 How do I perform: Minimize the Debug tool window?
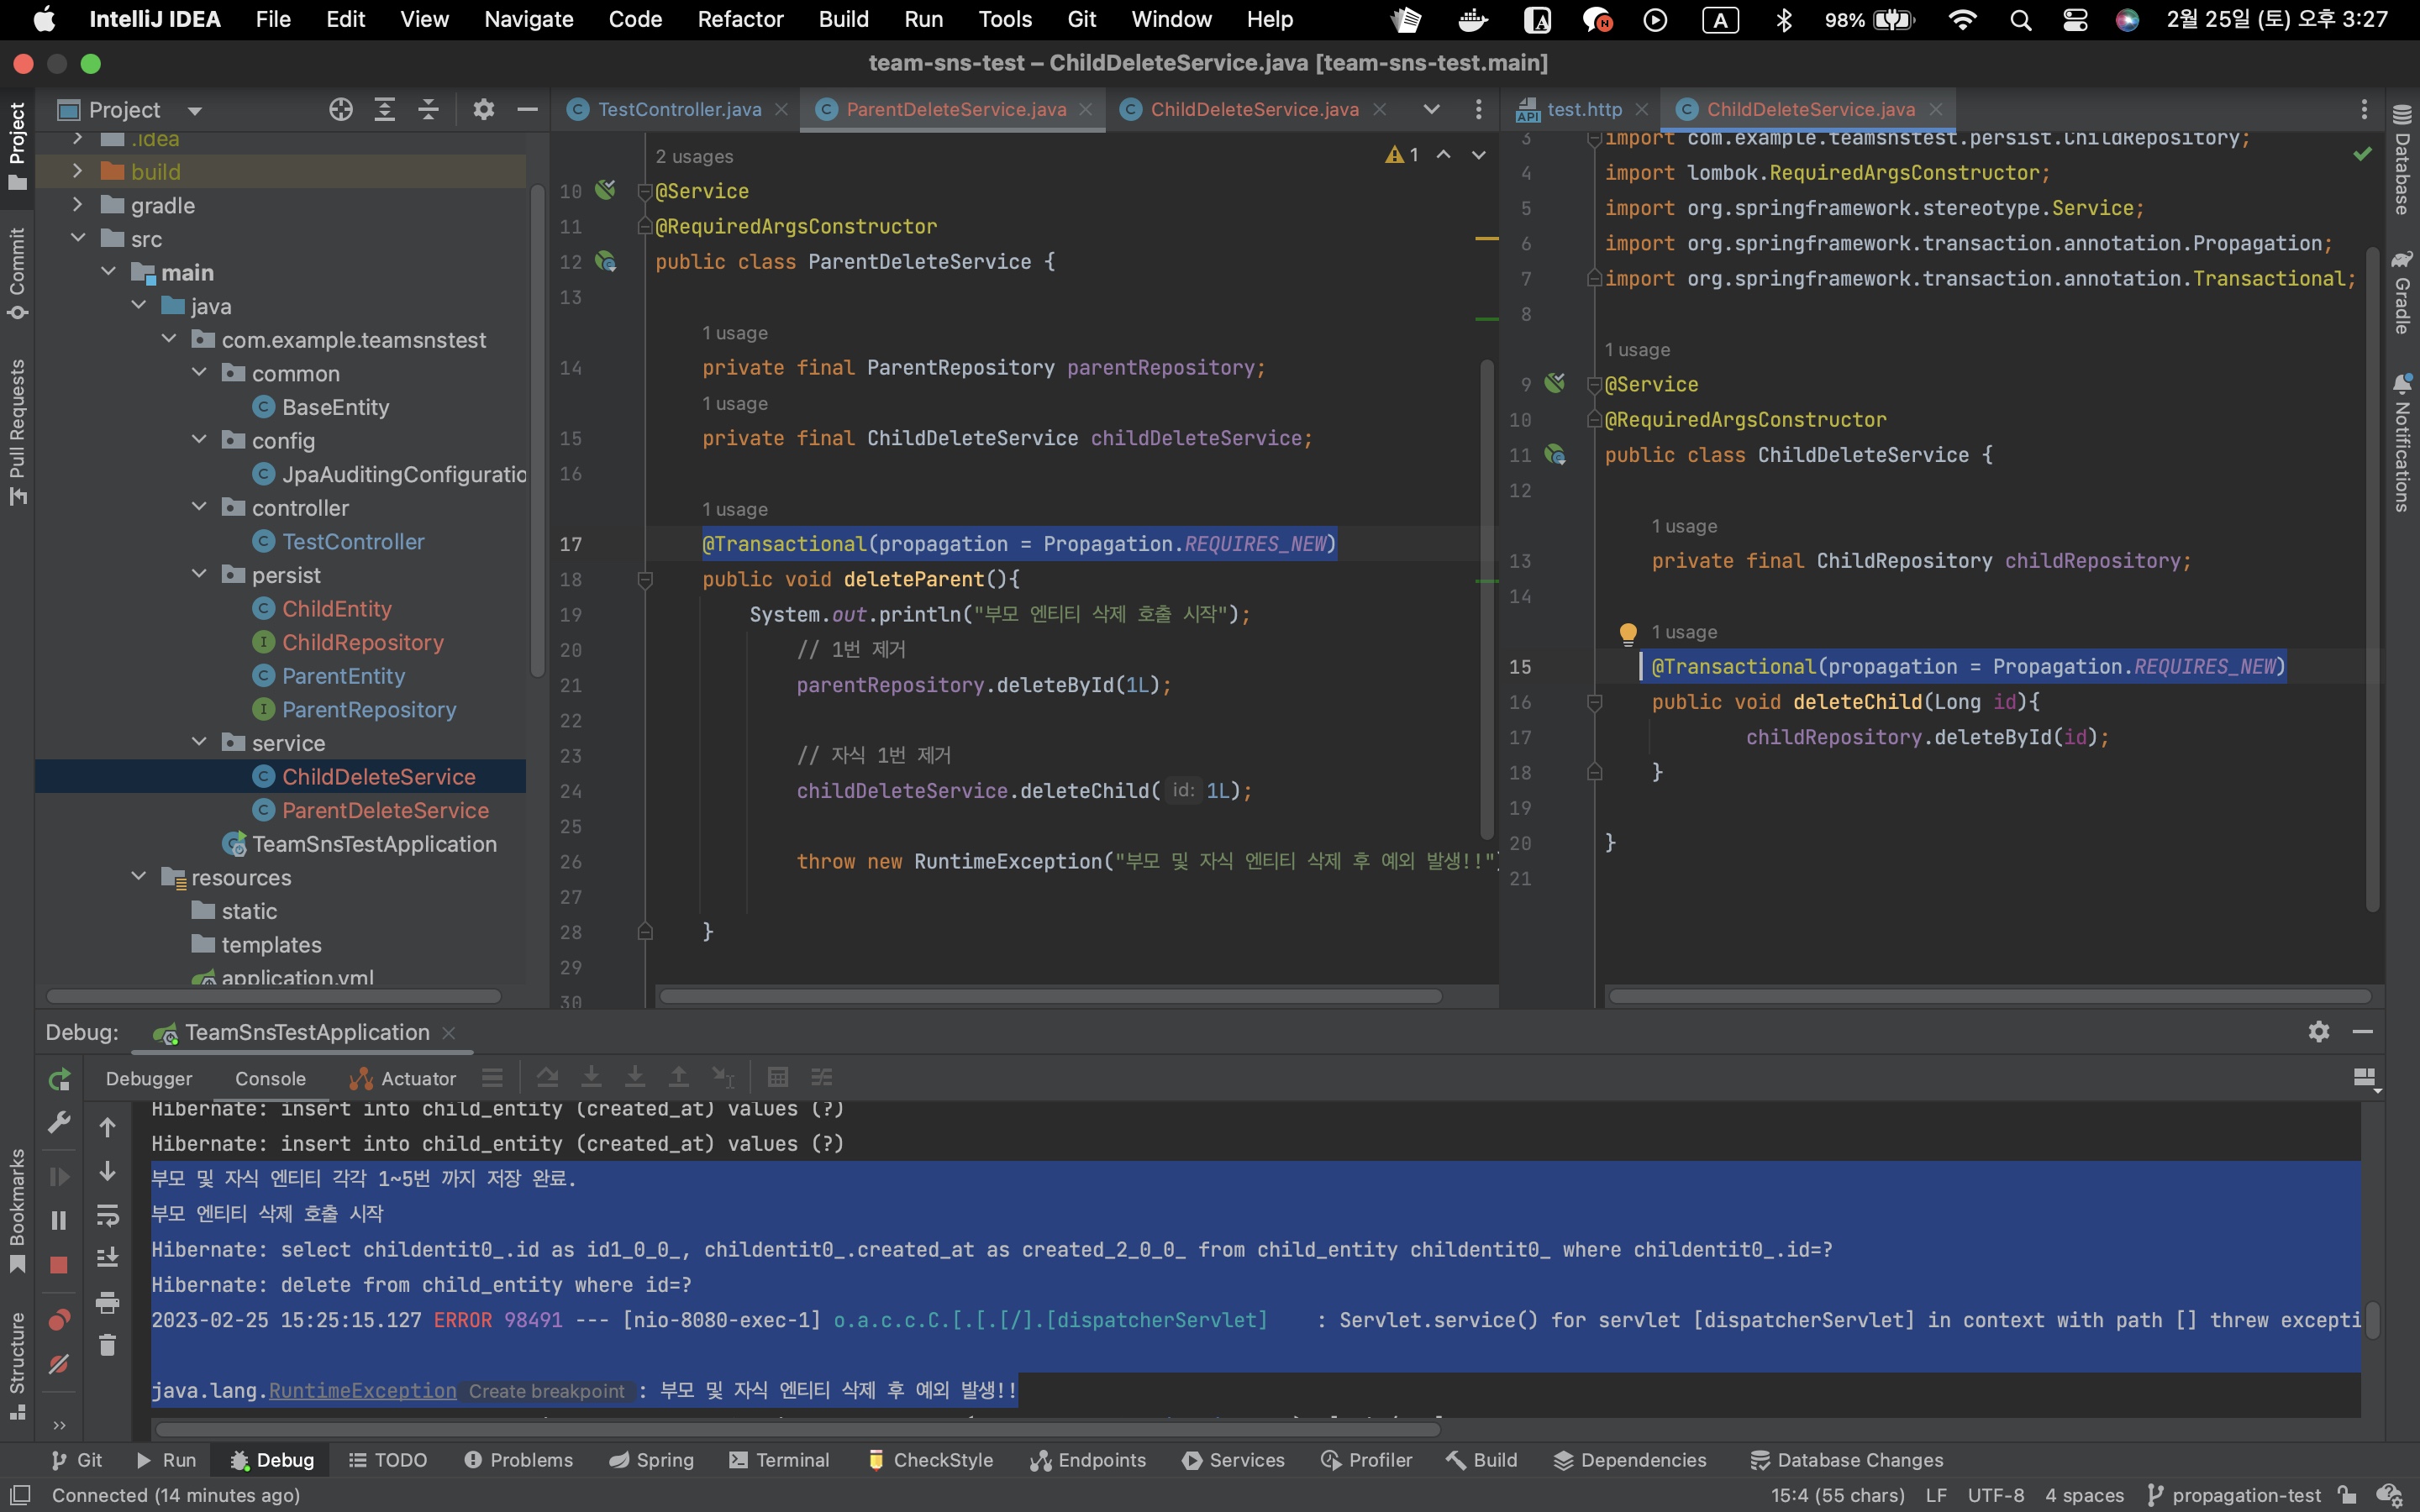pyautogui.click(x=2363, y=1031)
